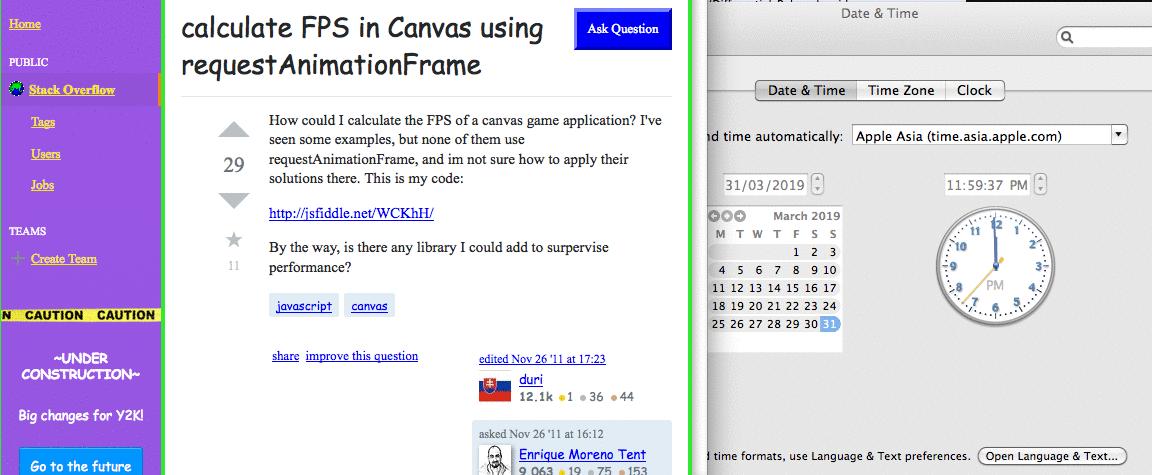Screen dimensions: 1152x475
Task: Switch to the Clock tab
Action: 973,90
